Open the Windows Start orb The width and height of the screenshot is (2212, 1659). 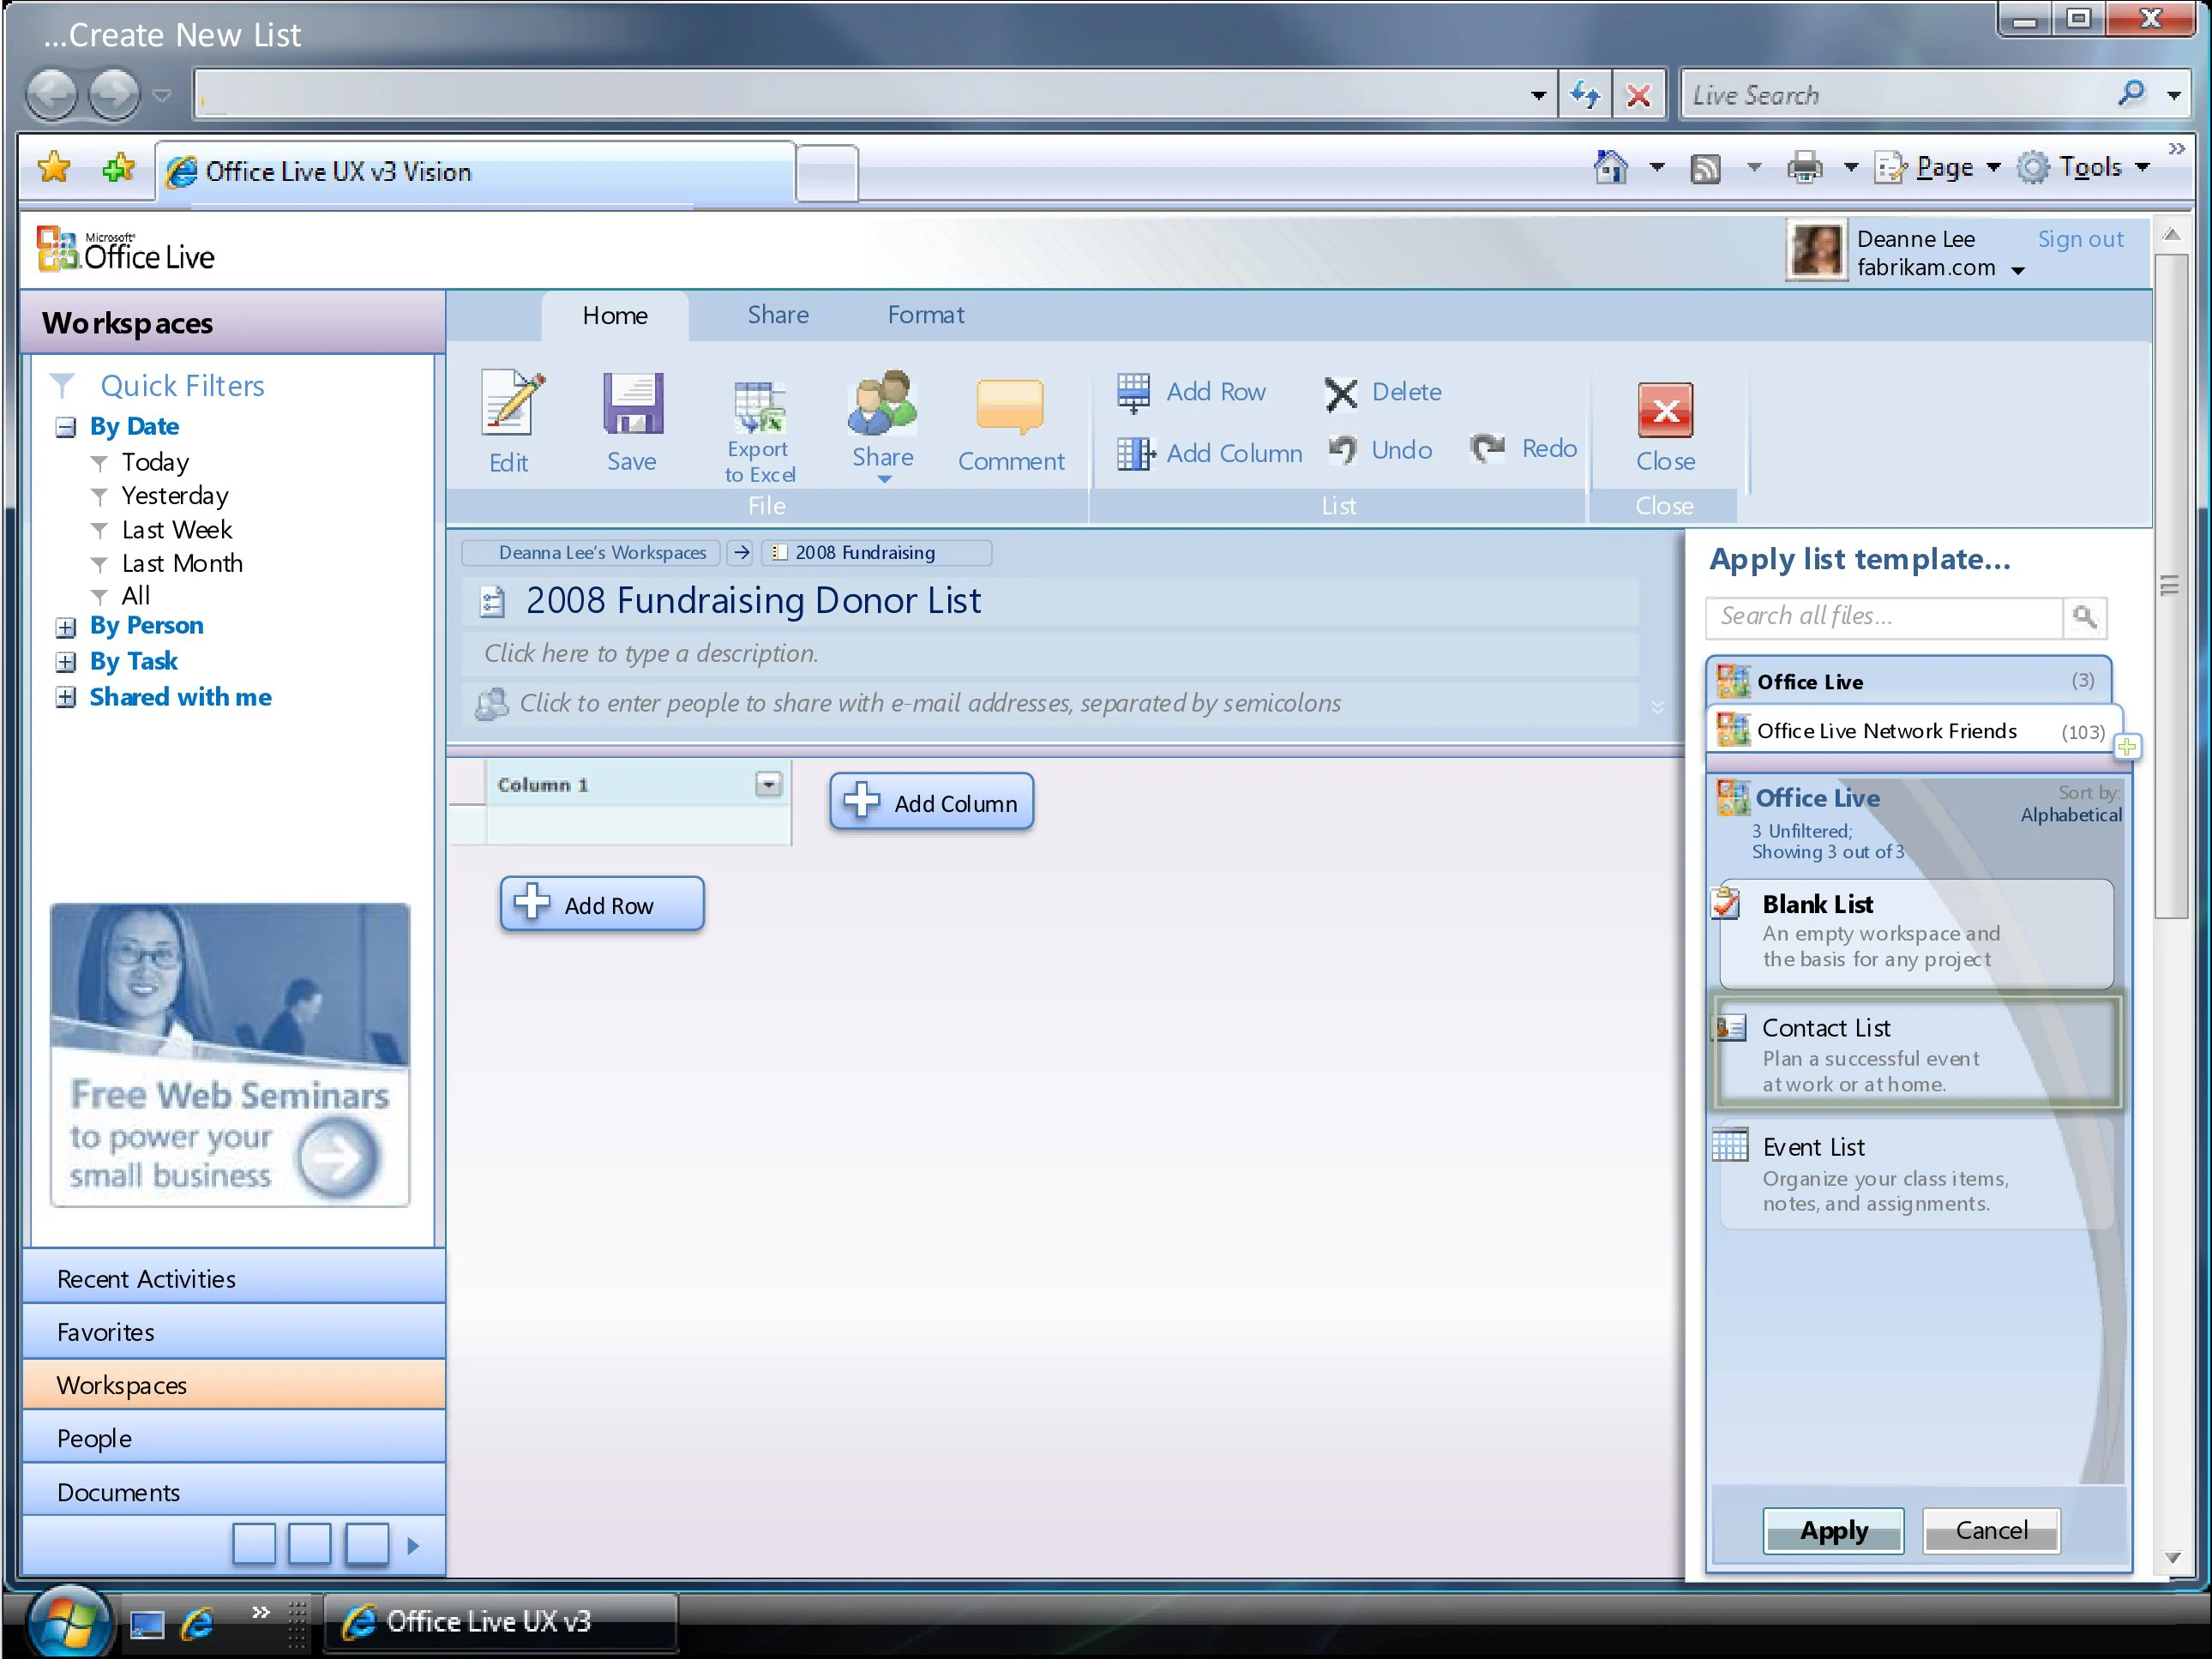click(68, 1622)
